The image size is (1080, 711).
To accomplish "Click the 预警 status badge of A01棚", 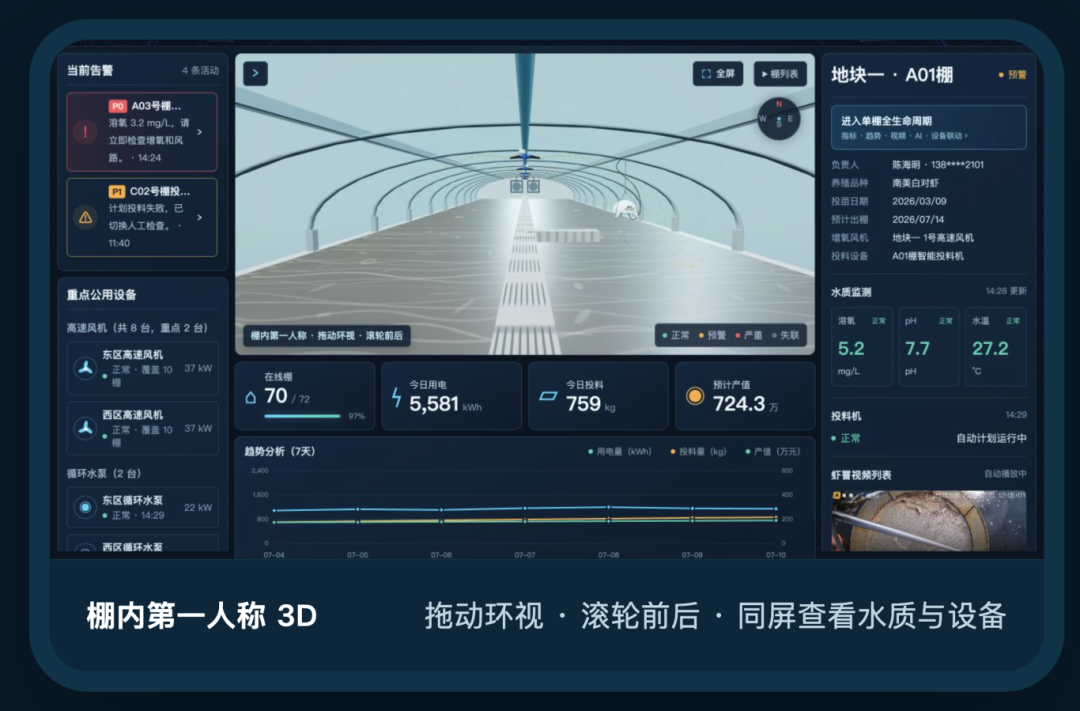I will point(1012,75).
